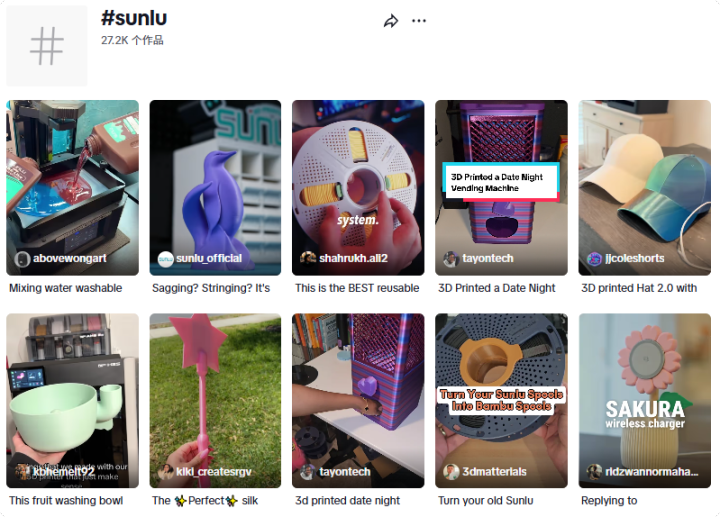Open the resin mixing video thumbnail
Viewport: 720px width, 517px height.
pos(73,188)
